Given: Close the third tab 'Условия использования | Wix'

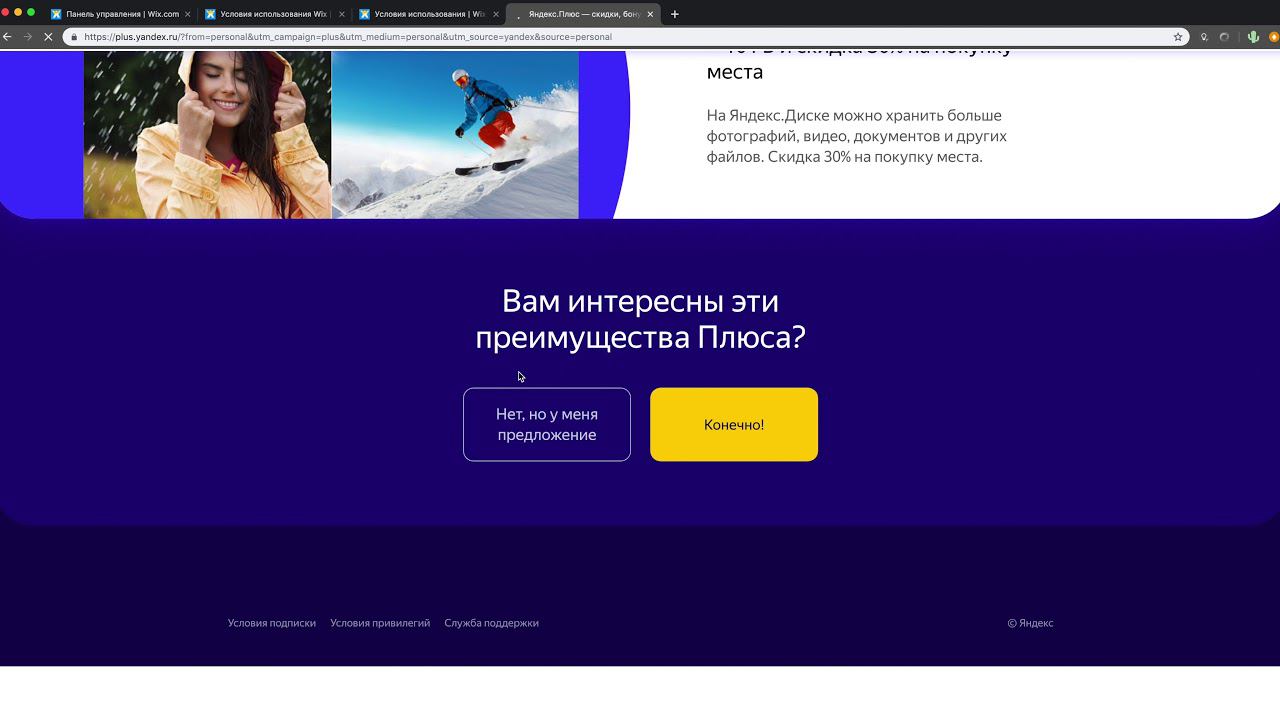Looking at the screenshot, I should coord(496,14).
